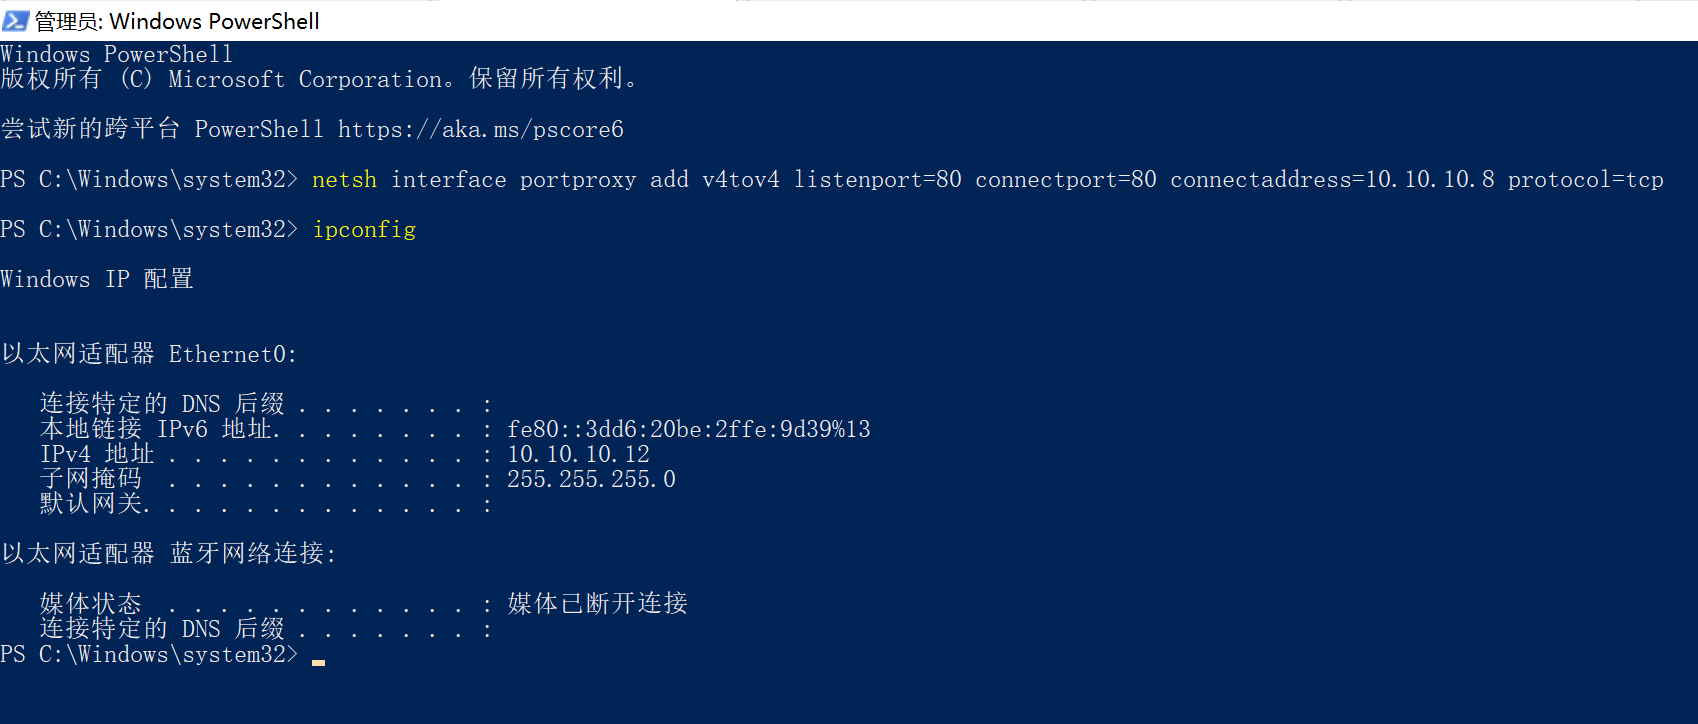This screenshot has height=724, width=1698.
Task: Click the window title "管理员: Windows PowerShell"
Action: coord(177,21)
